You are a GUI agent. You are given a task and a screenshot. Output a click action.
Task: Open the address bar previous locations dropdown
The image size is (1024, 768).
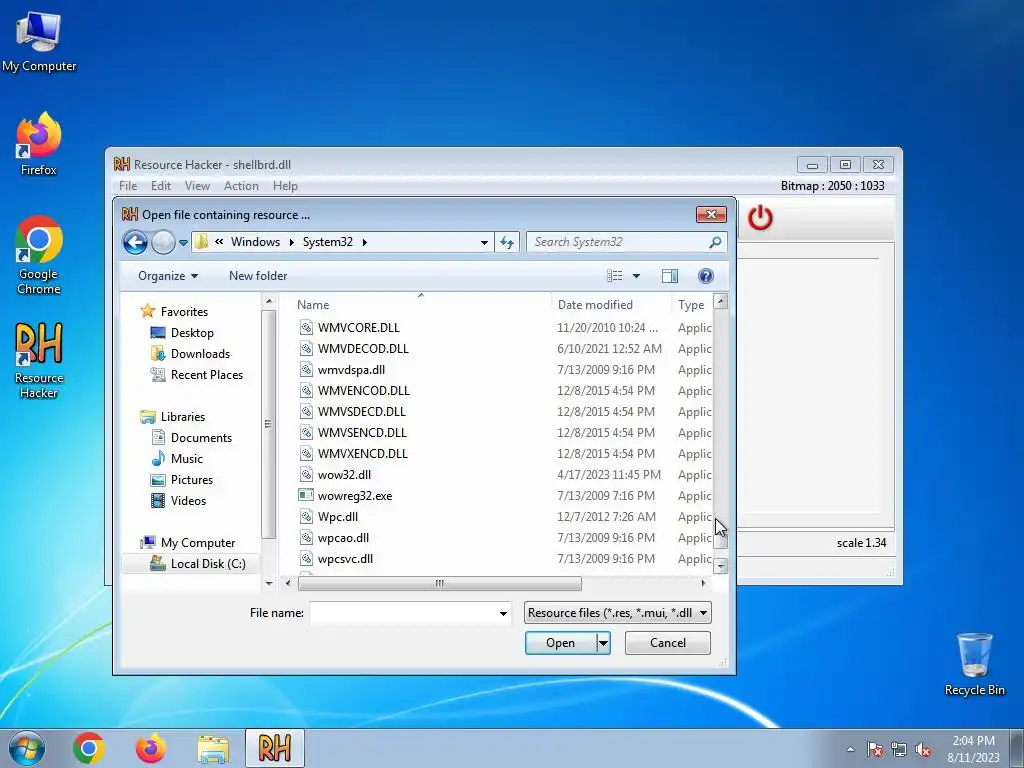[484, 242]
